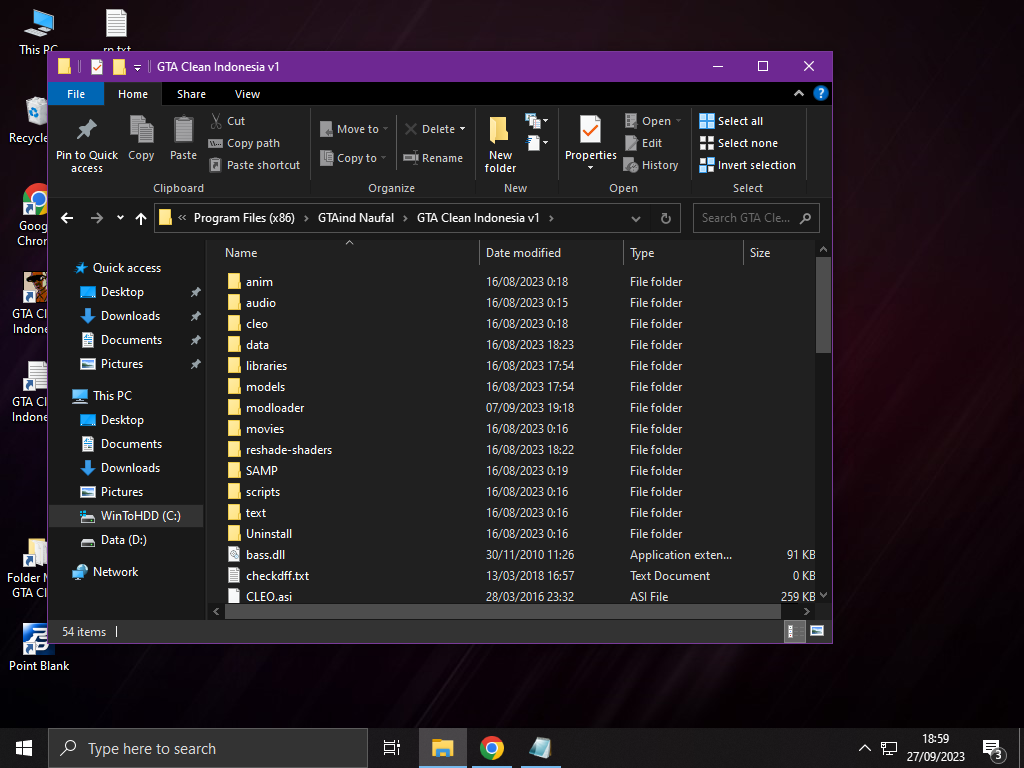Click Select all
The width and height of the screenshot is (1024, 768).
[x=731, y=121]
